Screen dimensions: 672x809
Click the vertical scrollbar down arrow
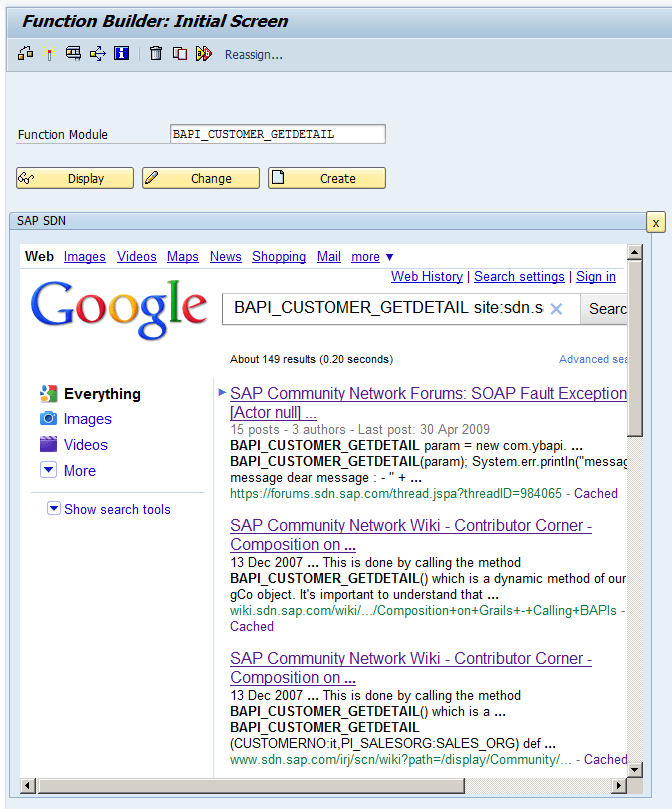pyautogui.click(x=635, y=770)
